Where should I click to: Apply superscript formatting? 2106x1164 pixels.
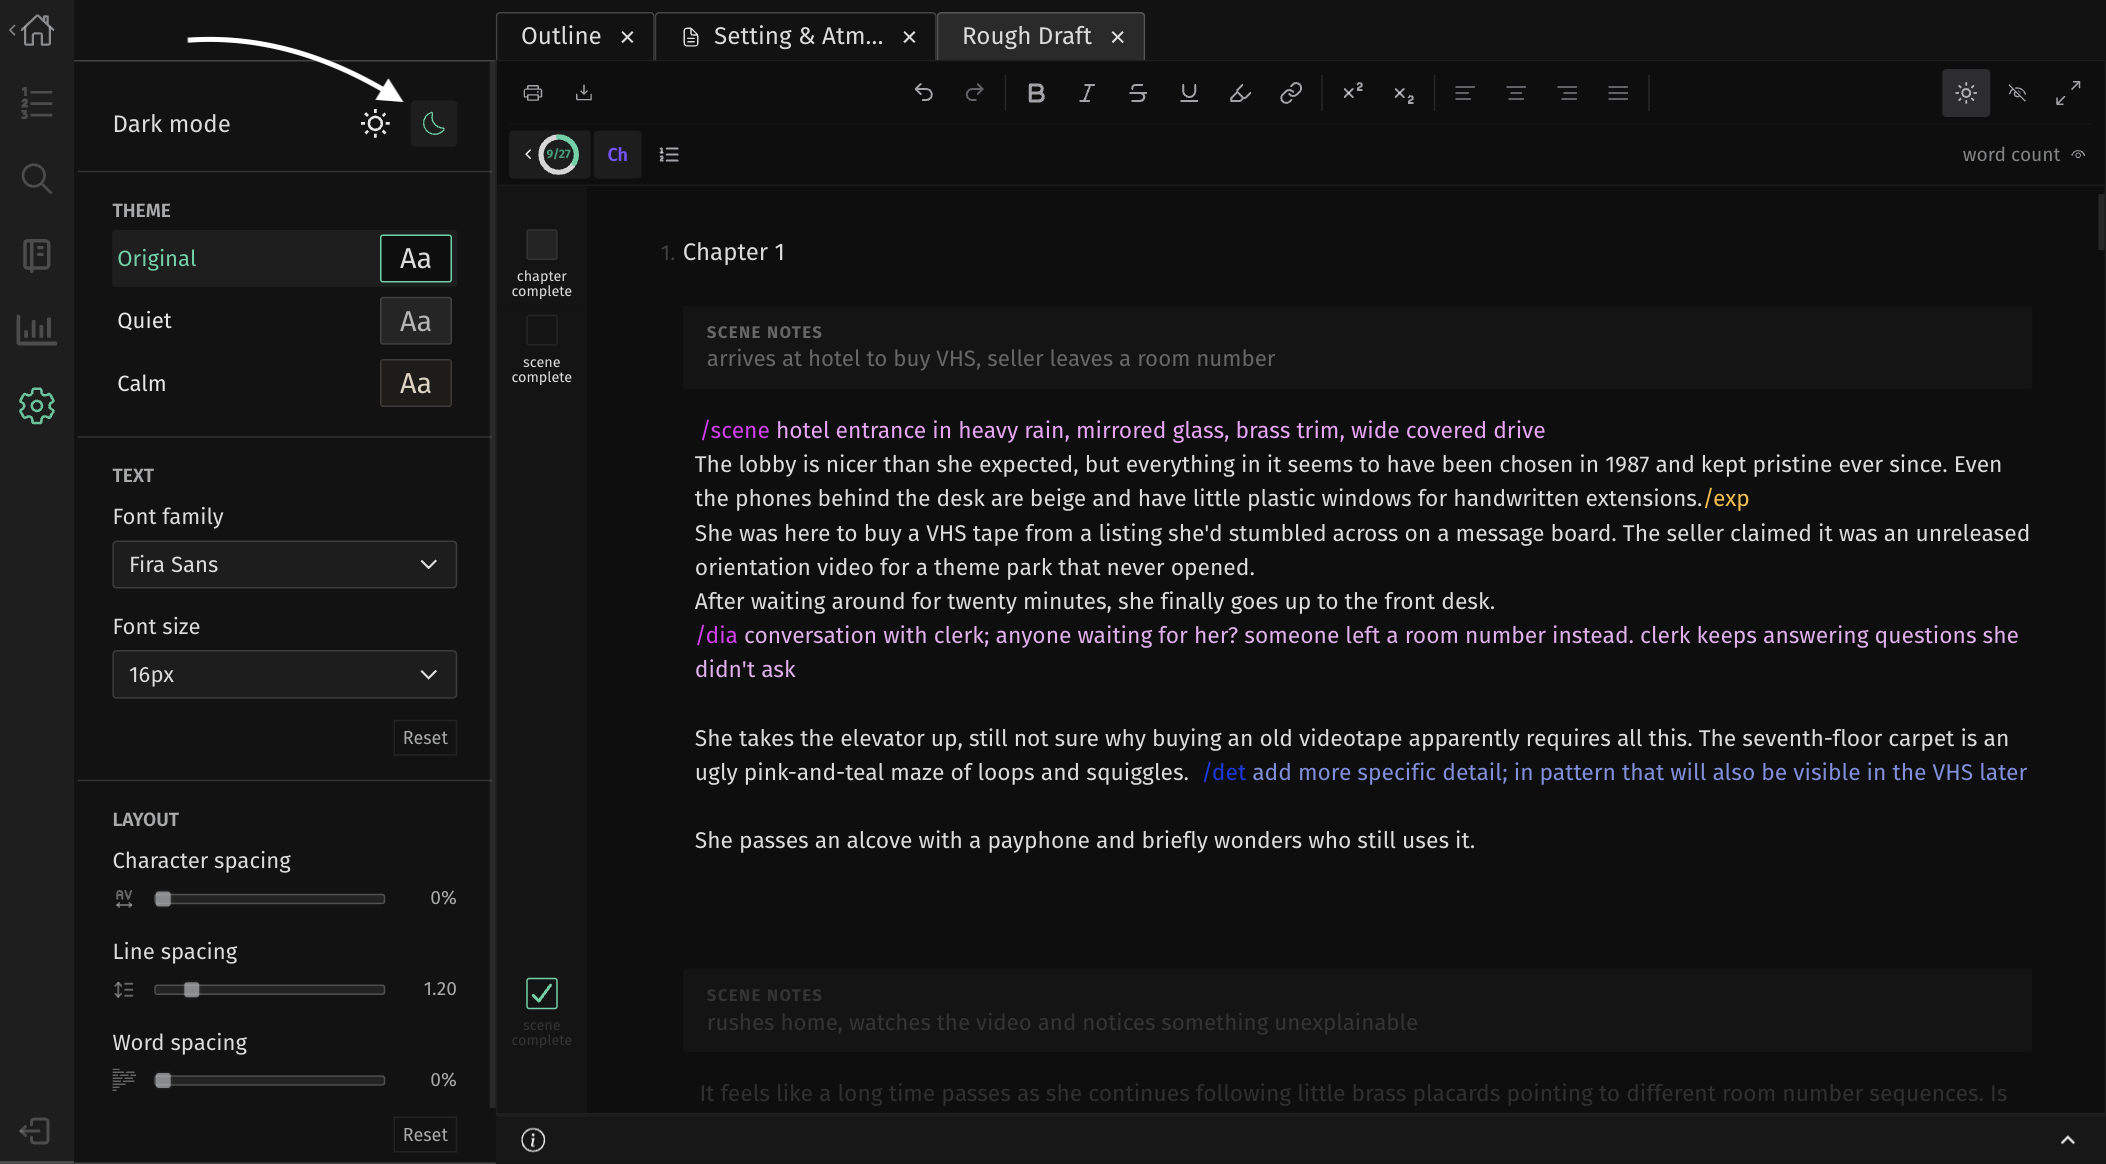coord(1353,92)
